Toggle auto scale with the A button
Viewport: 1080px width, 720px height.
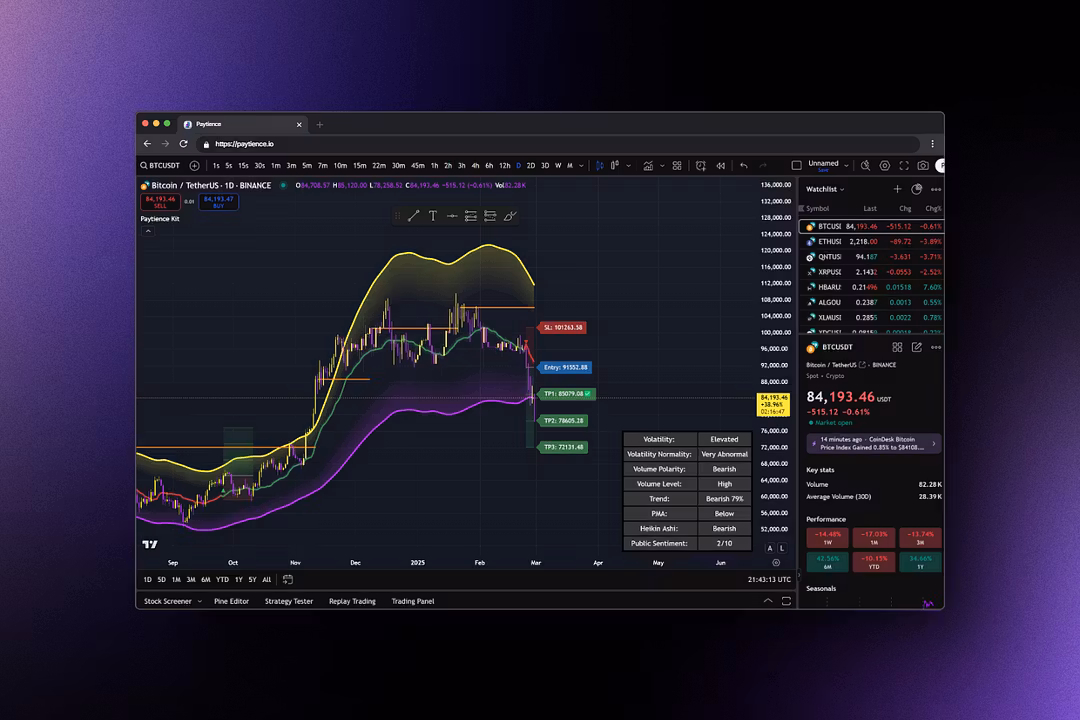click(770, 548)
